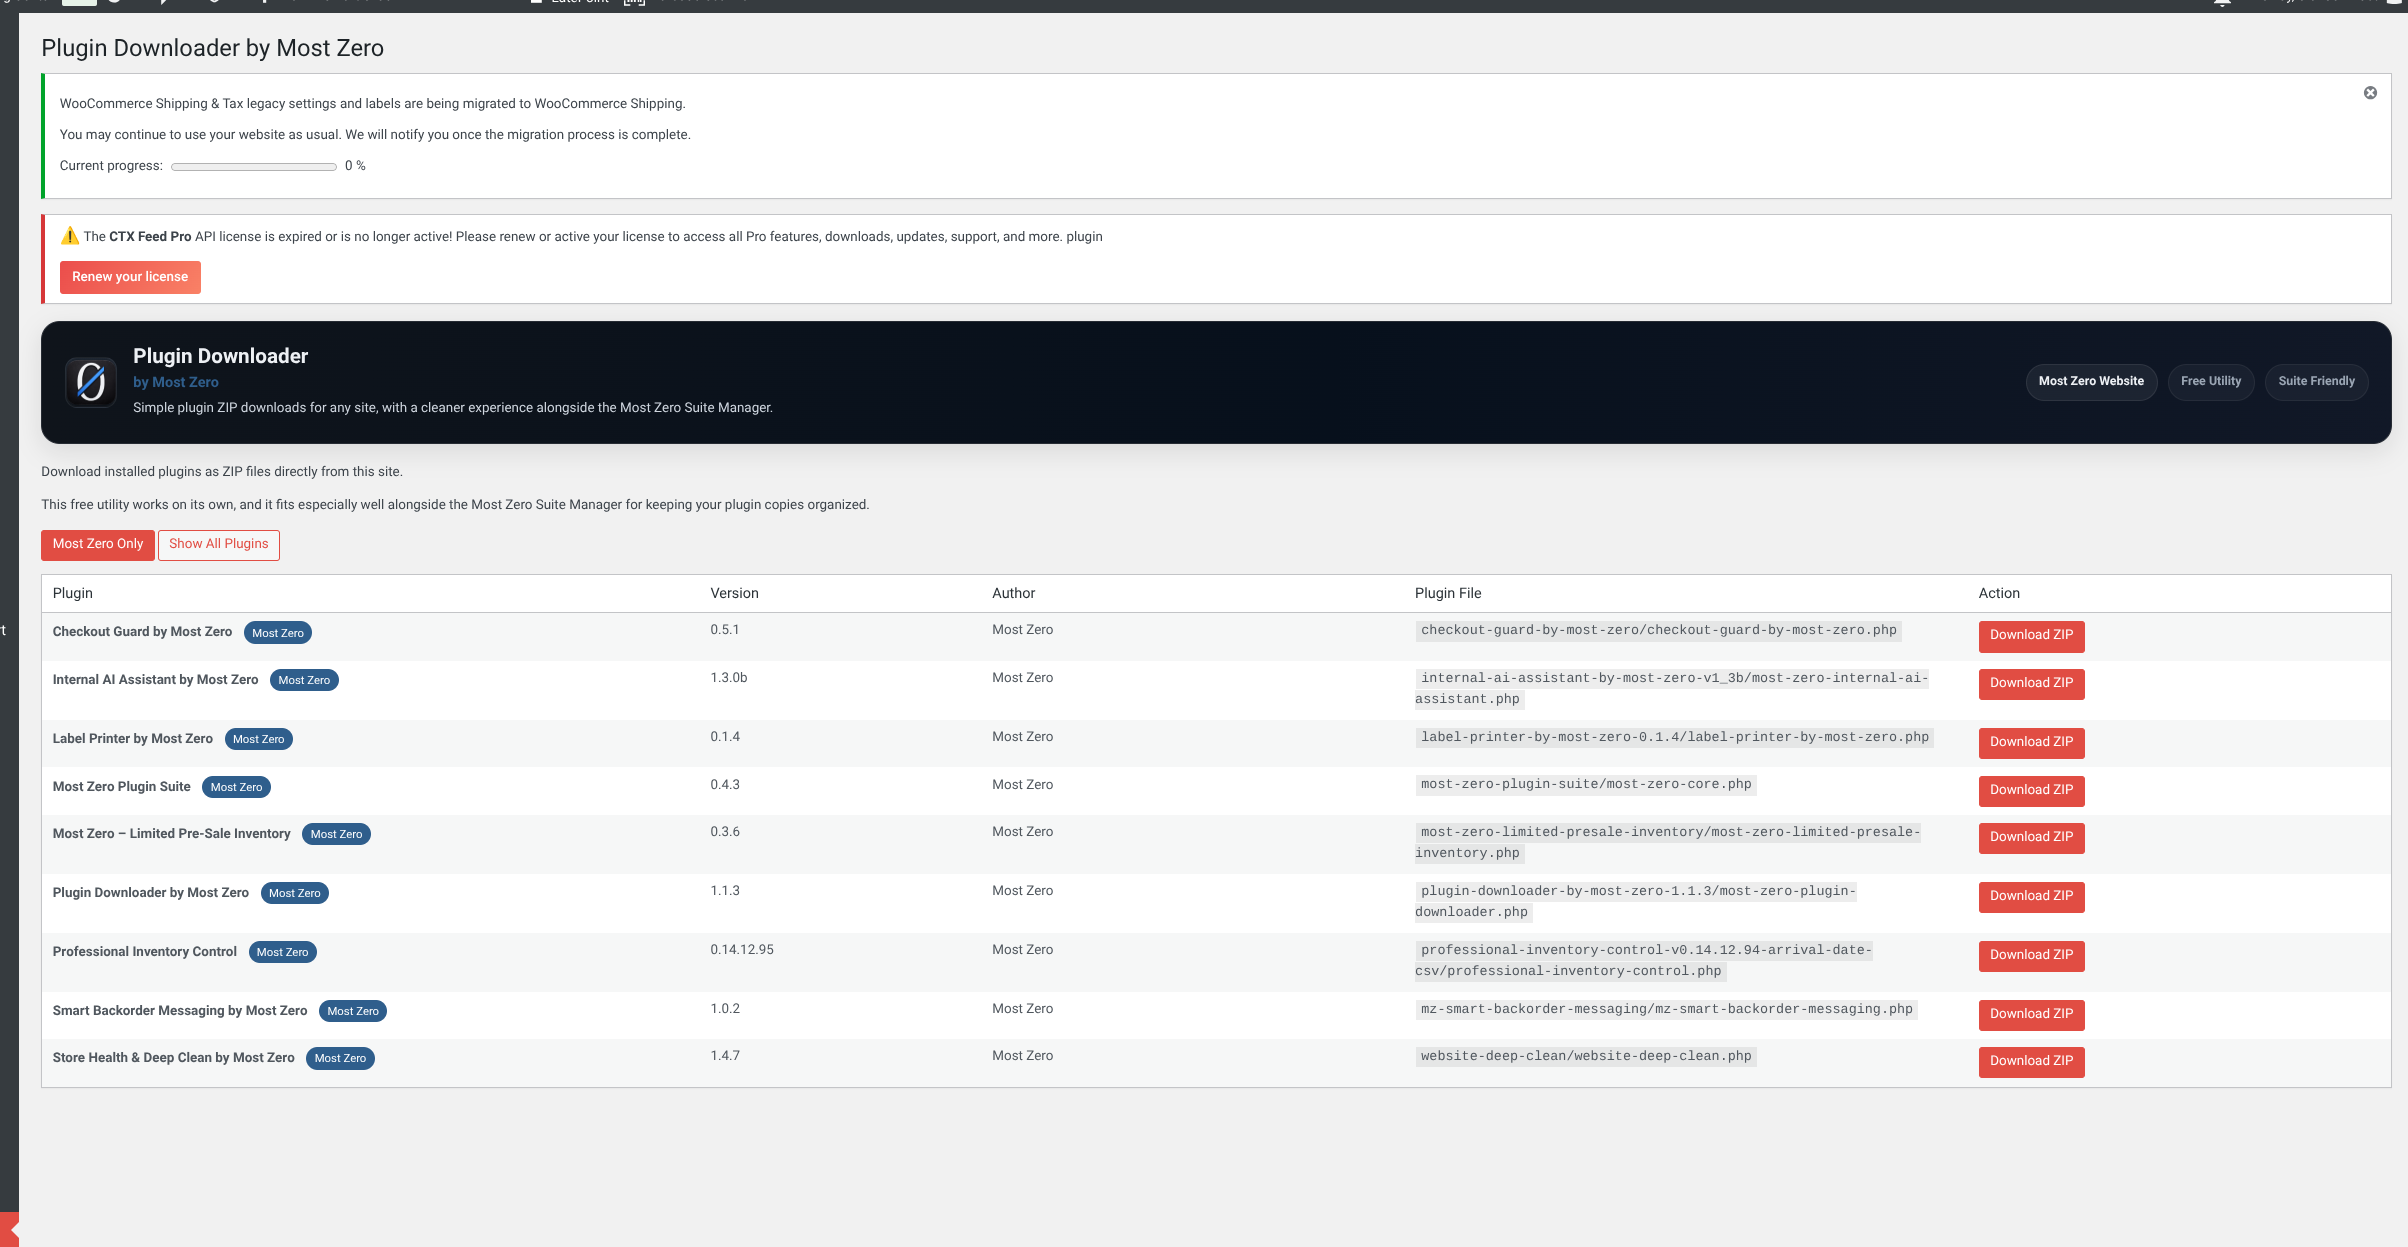
Task: Click the Author column header
Action: (1013, 593)
